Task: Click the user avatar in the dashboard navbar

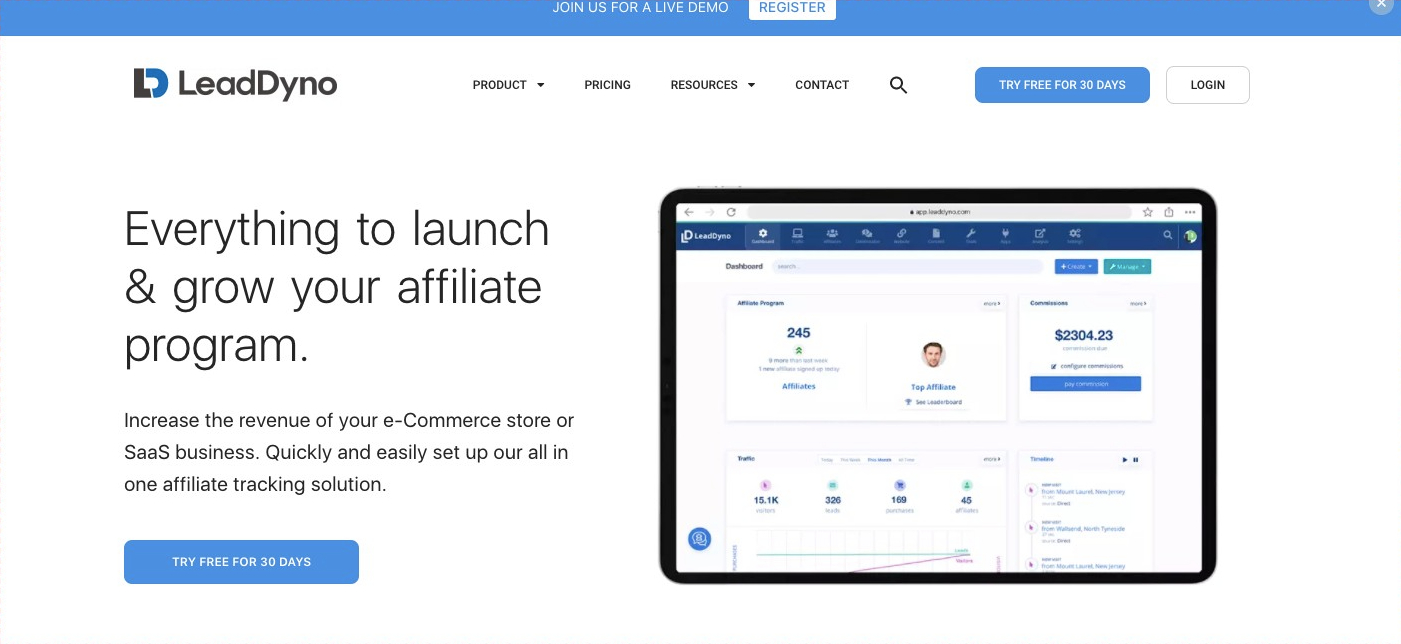Action: tap(1190, 236)
